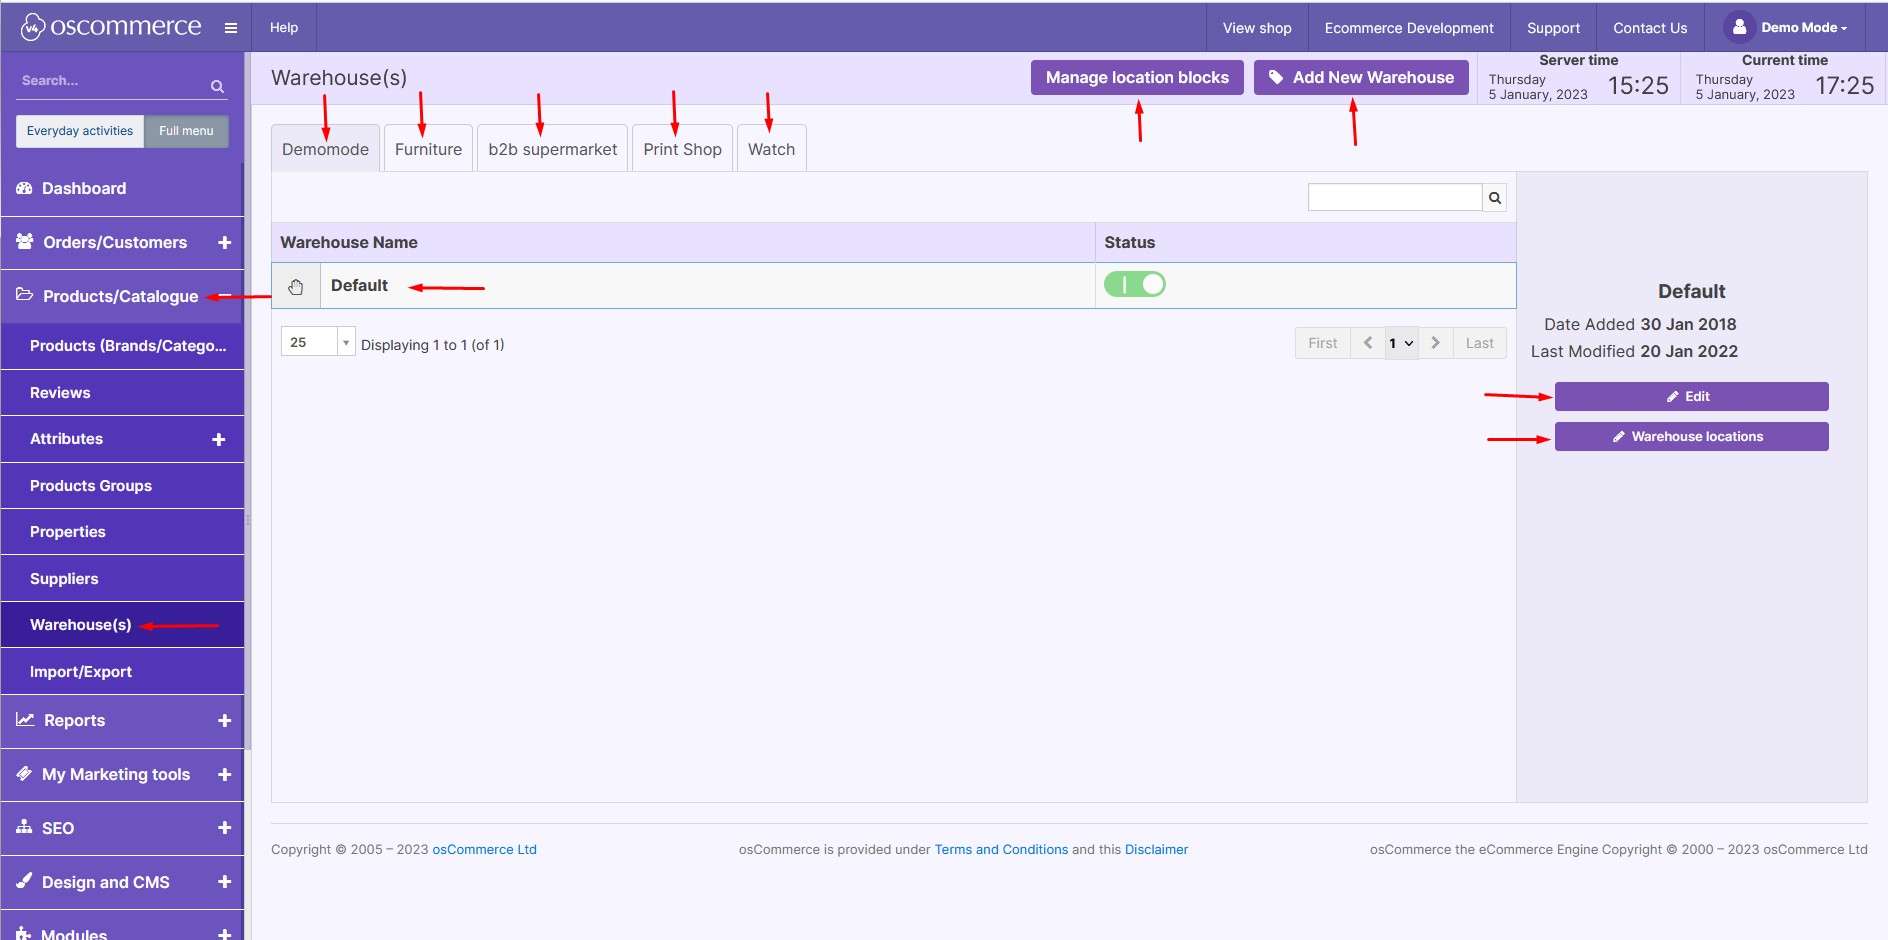The width and height of the screenshot is (1888, 940).
Task: Click the Design and CMS brush icon
Action: coord(24,881)
